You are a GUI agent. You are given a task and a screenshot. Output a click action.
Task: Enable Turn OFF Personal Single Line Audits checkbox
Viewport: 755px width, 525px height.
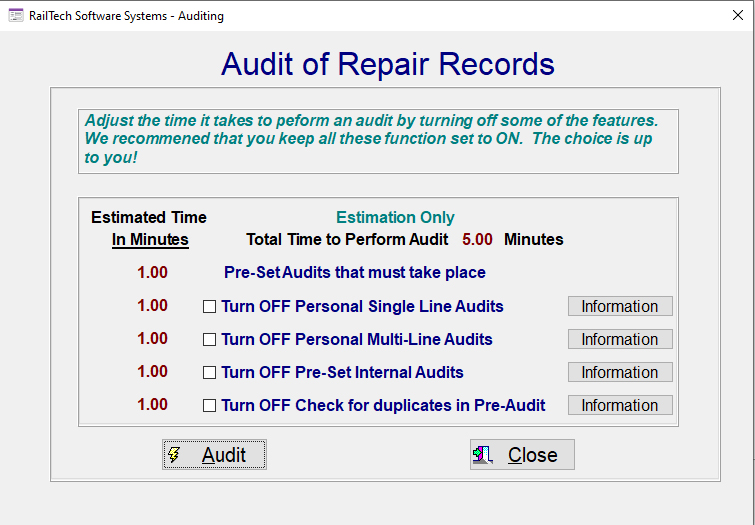click(209, 306)
